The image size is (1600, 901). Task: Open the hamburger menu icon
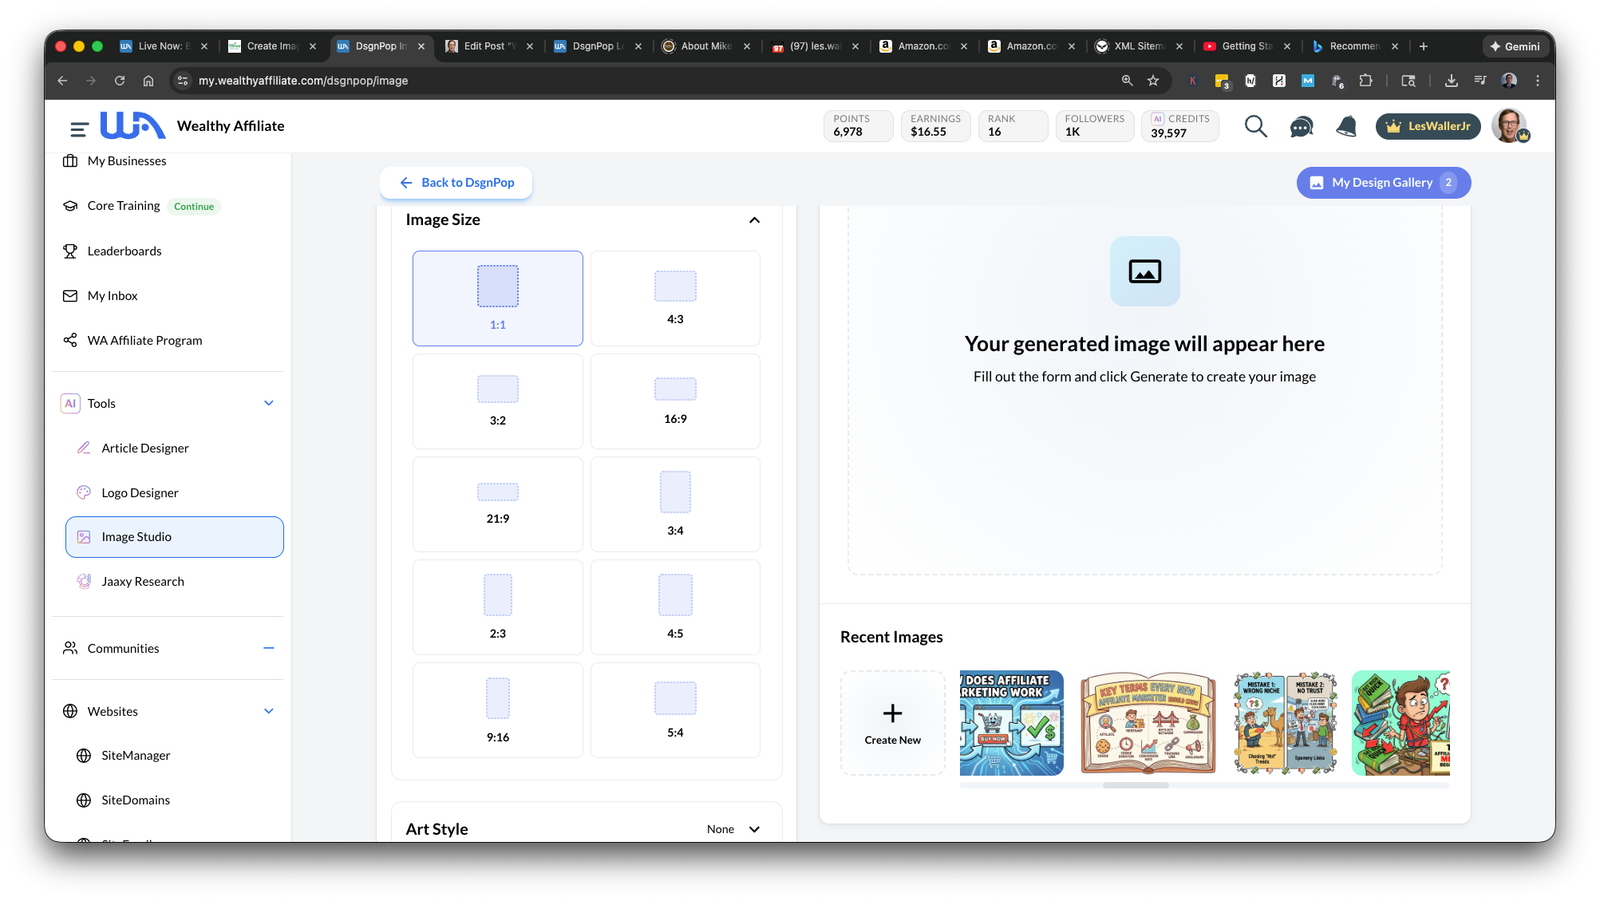click(x=79, y=128)
